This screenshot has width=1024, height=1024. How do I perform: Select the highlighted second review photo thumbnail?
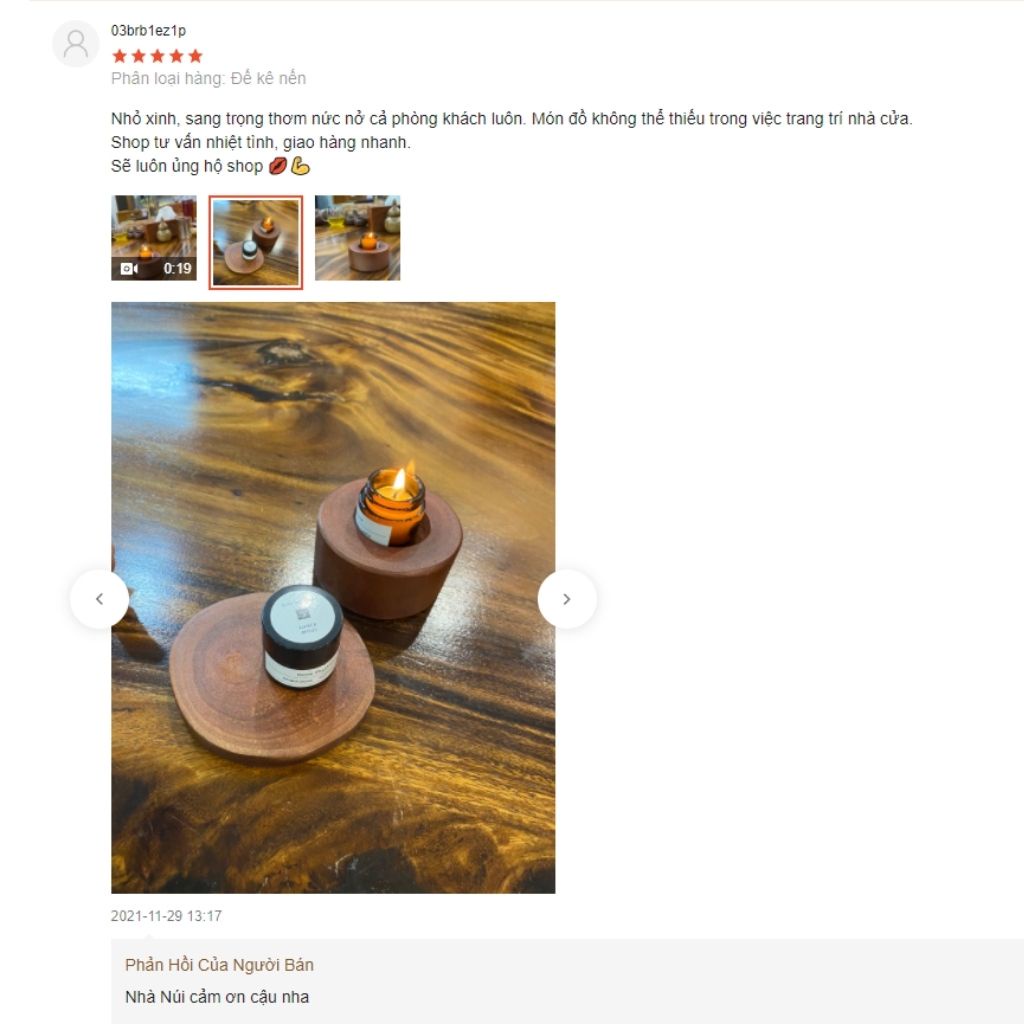click(255, 242)
